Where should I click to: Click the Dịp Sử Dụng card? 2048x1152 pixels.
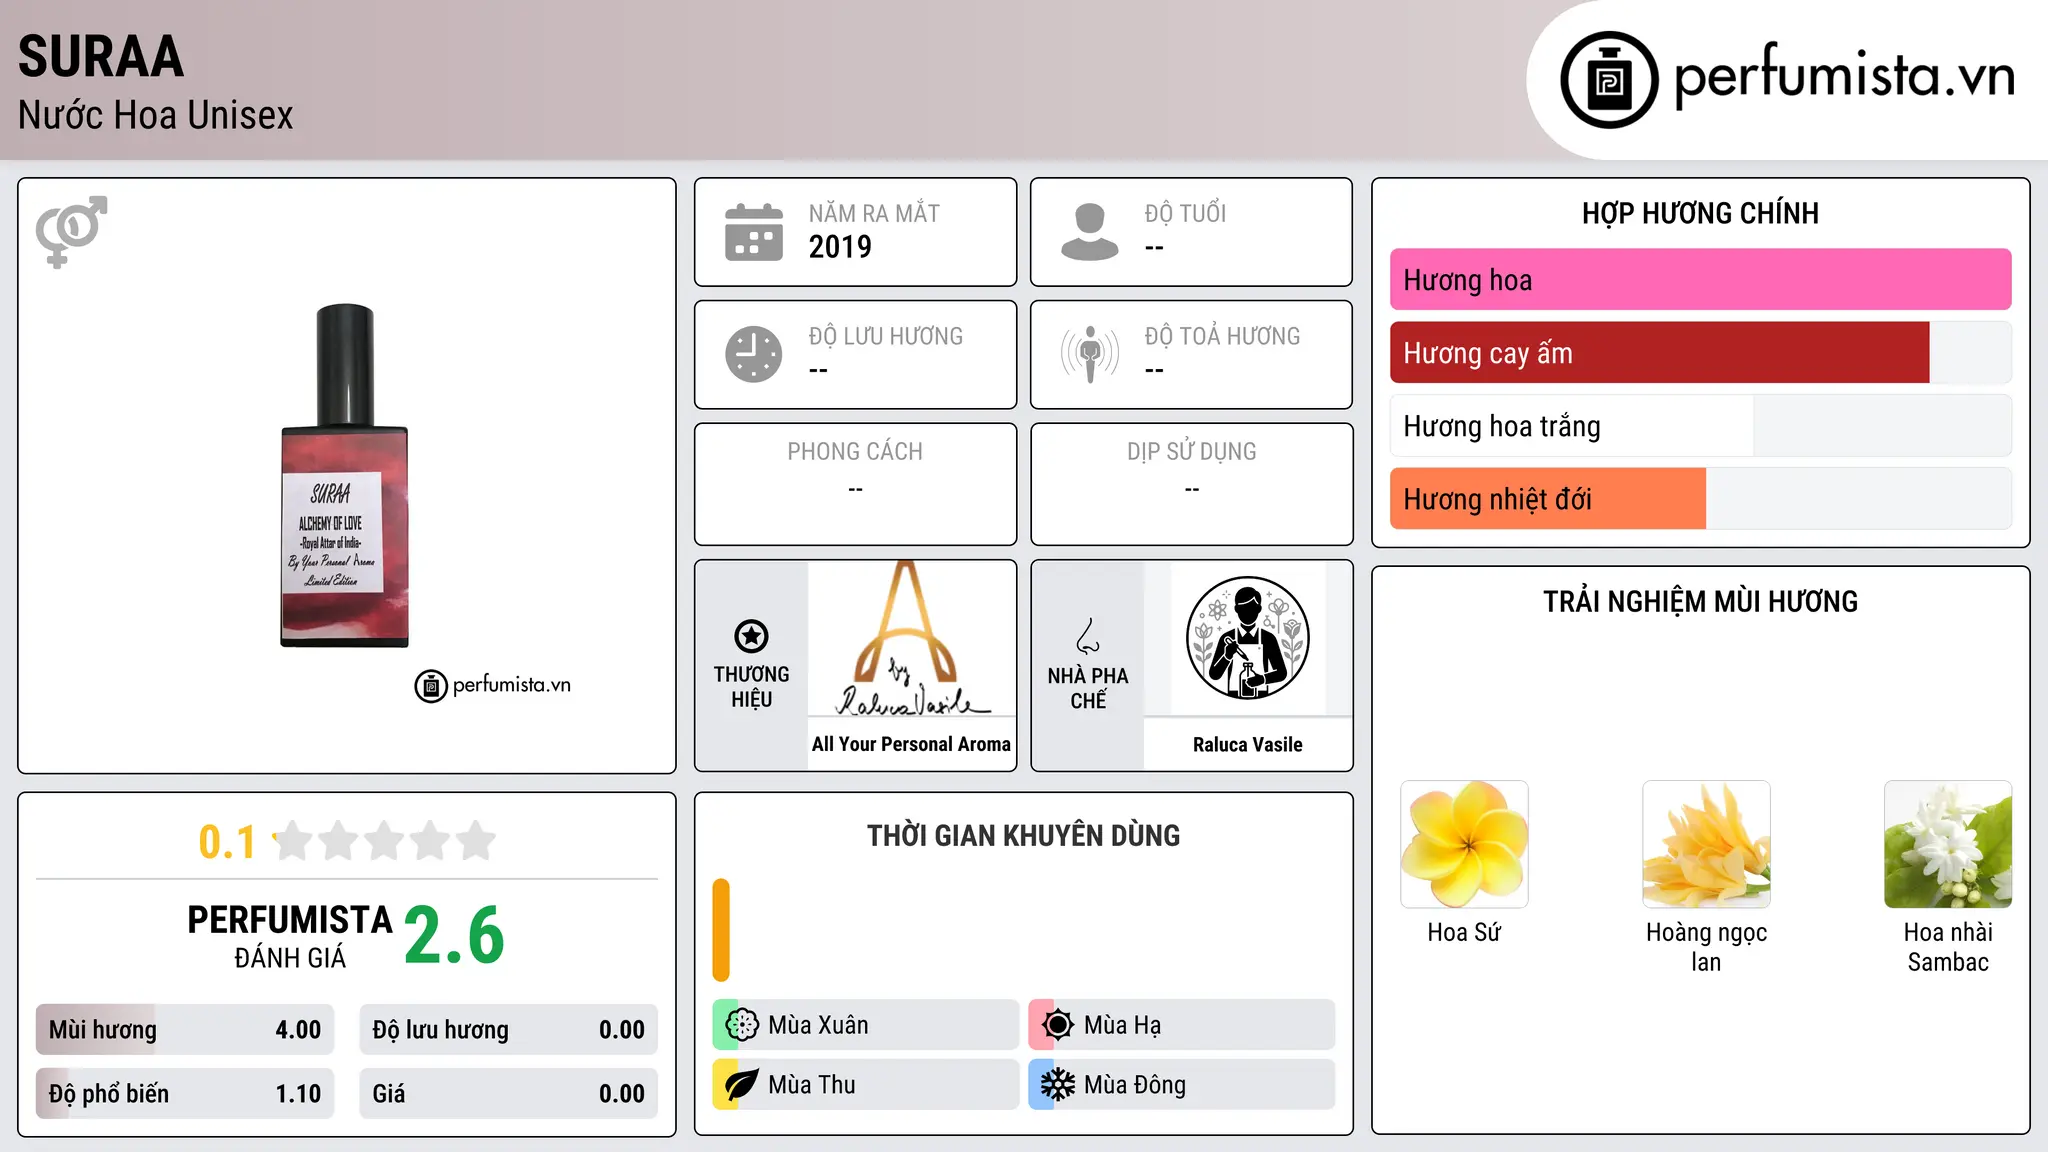click(x=1191, y=484)
